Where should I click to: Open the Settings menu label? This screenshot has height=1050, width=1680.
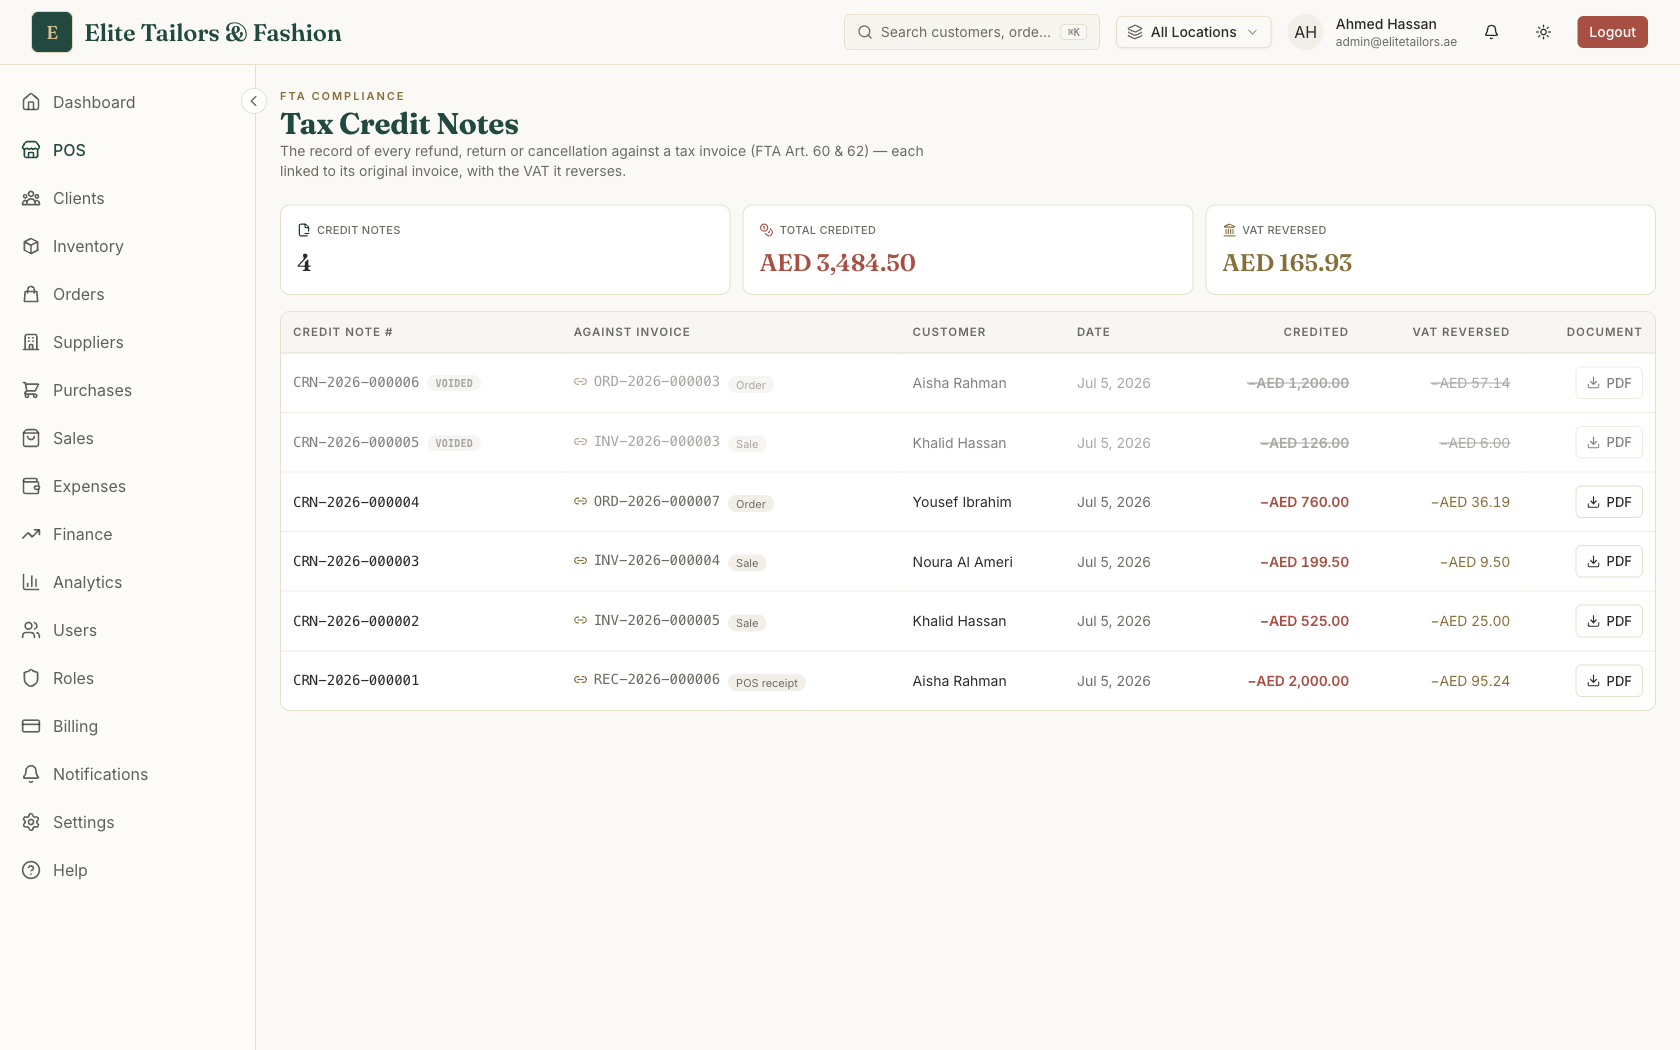83,822
